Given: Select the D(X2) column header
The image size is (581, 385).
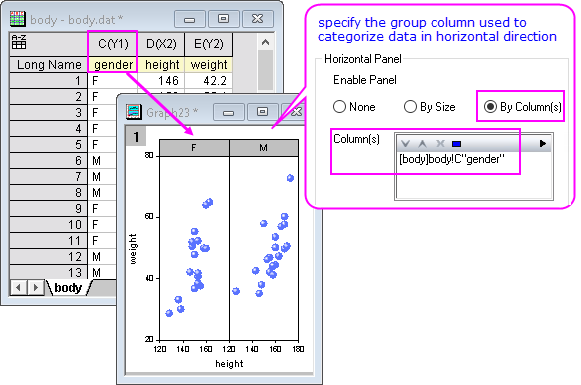Looking at the screenshot, I should [x=161, y=44].
